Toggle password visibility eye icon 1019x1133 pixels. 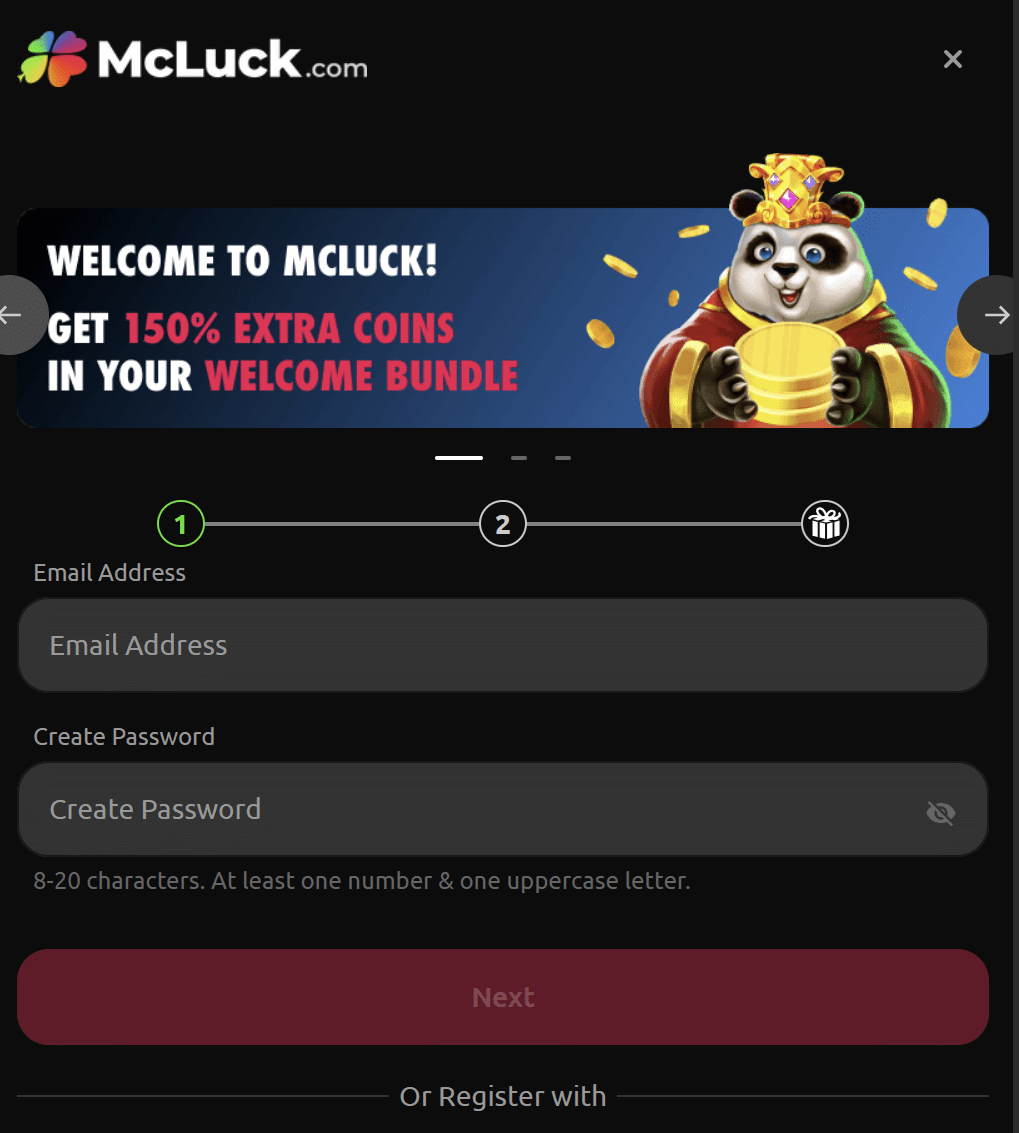940,813
